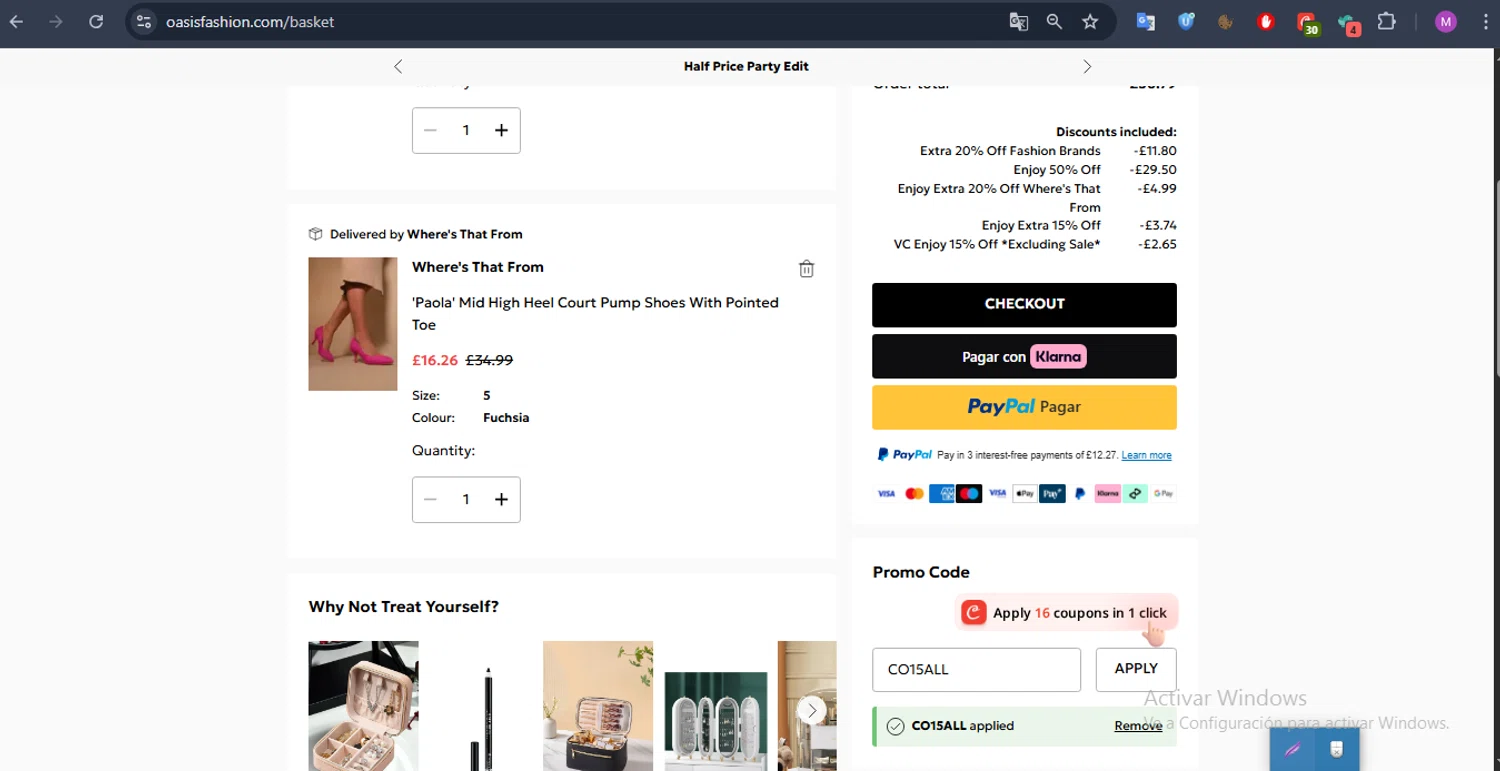Open the cookie extension icon
The width and height of the screenshot is (1500, 771).
[1226, 21]
